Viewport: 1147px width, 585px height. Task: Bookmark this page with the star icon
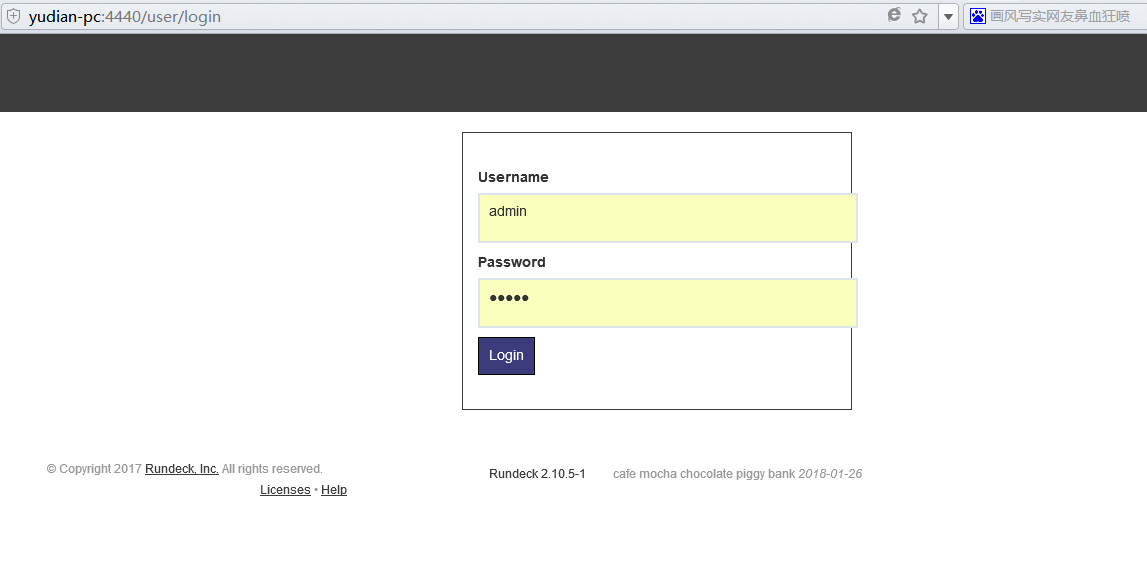point(920,17)
